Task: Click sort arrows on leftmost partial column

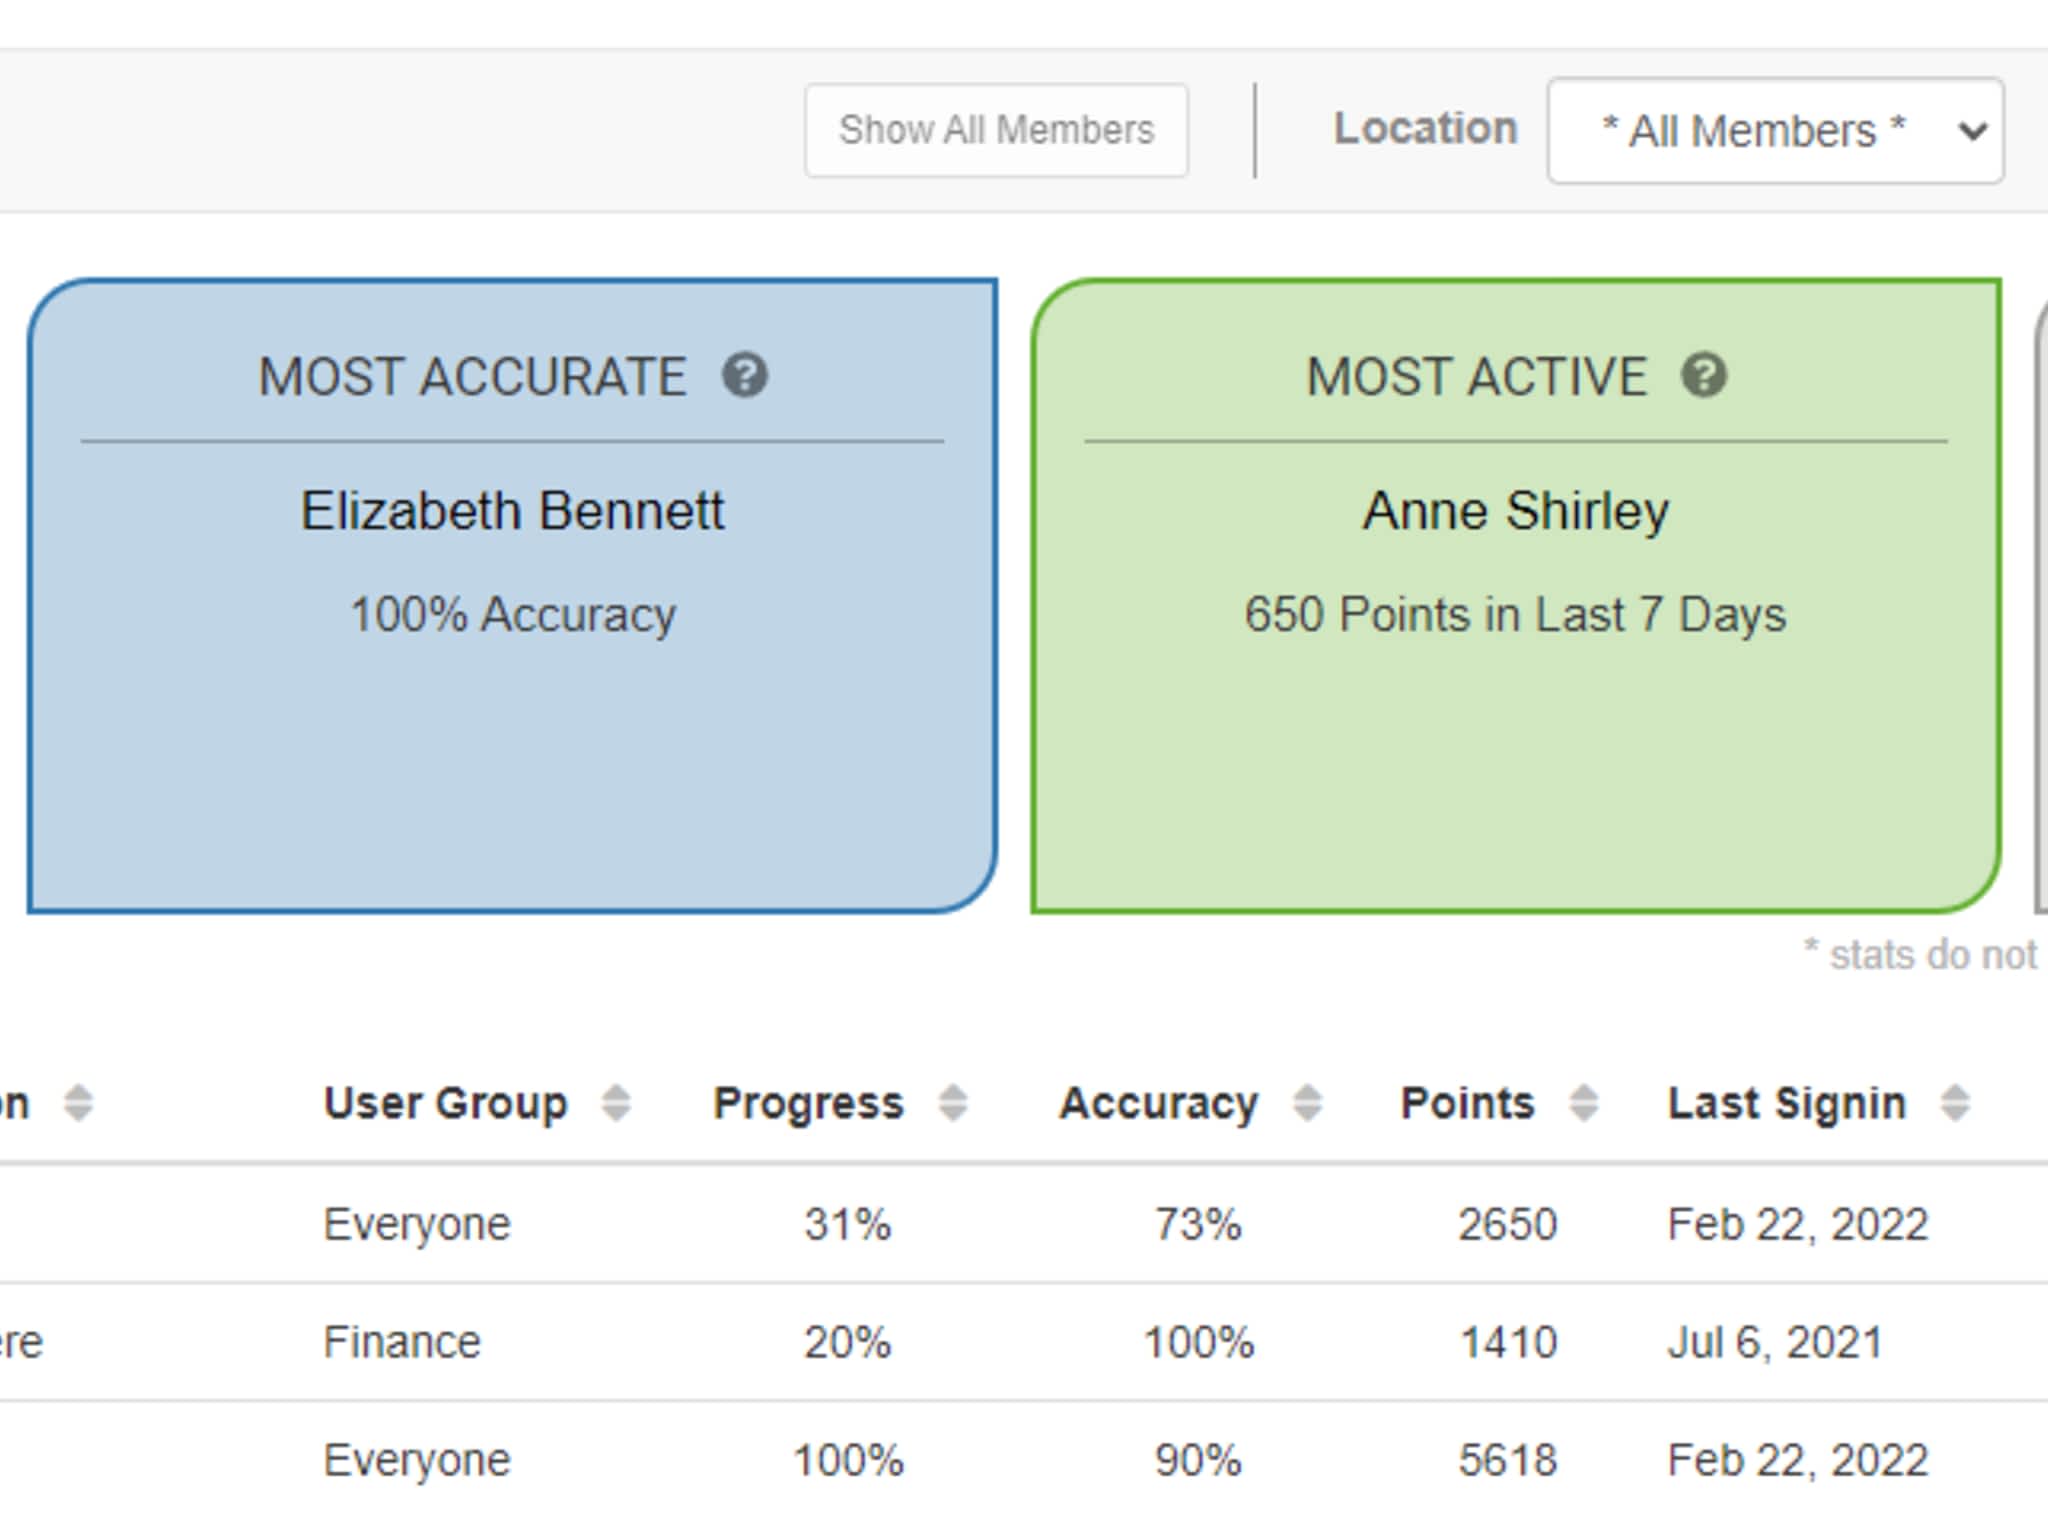Action: pos(78,1103)
